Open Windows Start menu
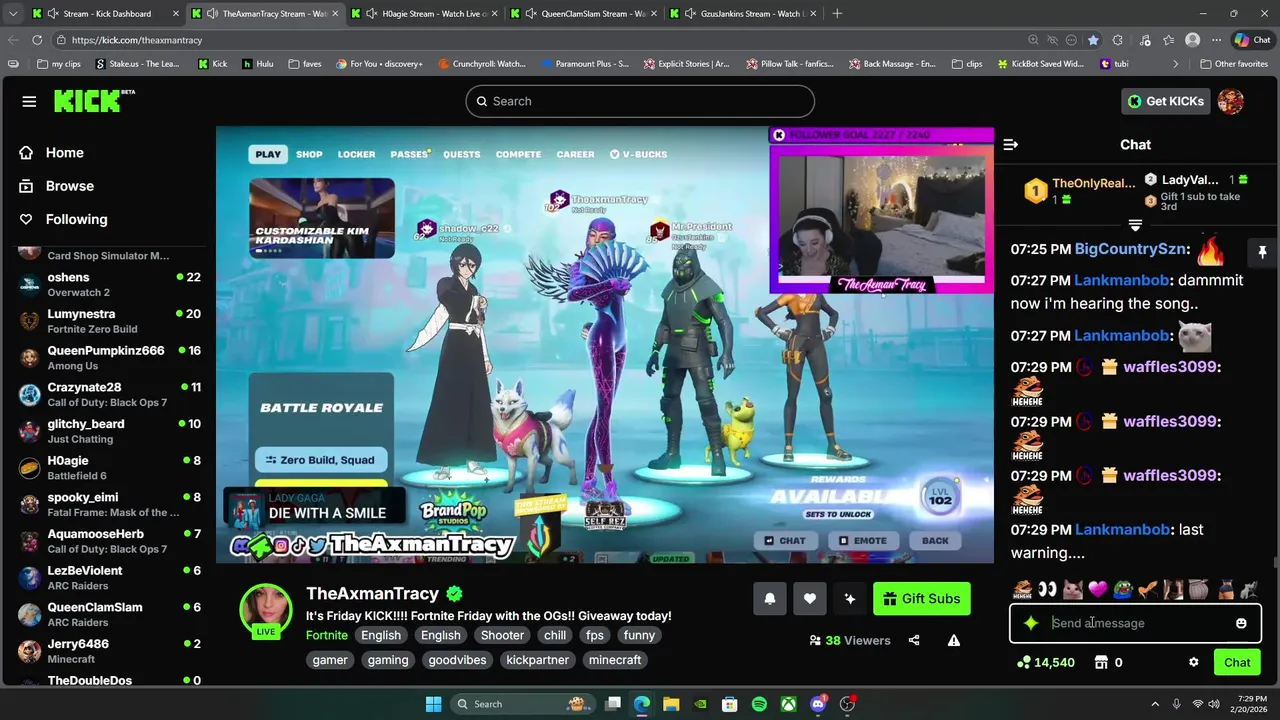Image resolution: width=1280 pixels, height=720 pixels. click(x=433, y=704)
